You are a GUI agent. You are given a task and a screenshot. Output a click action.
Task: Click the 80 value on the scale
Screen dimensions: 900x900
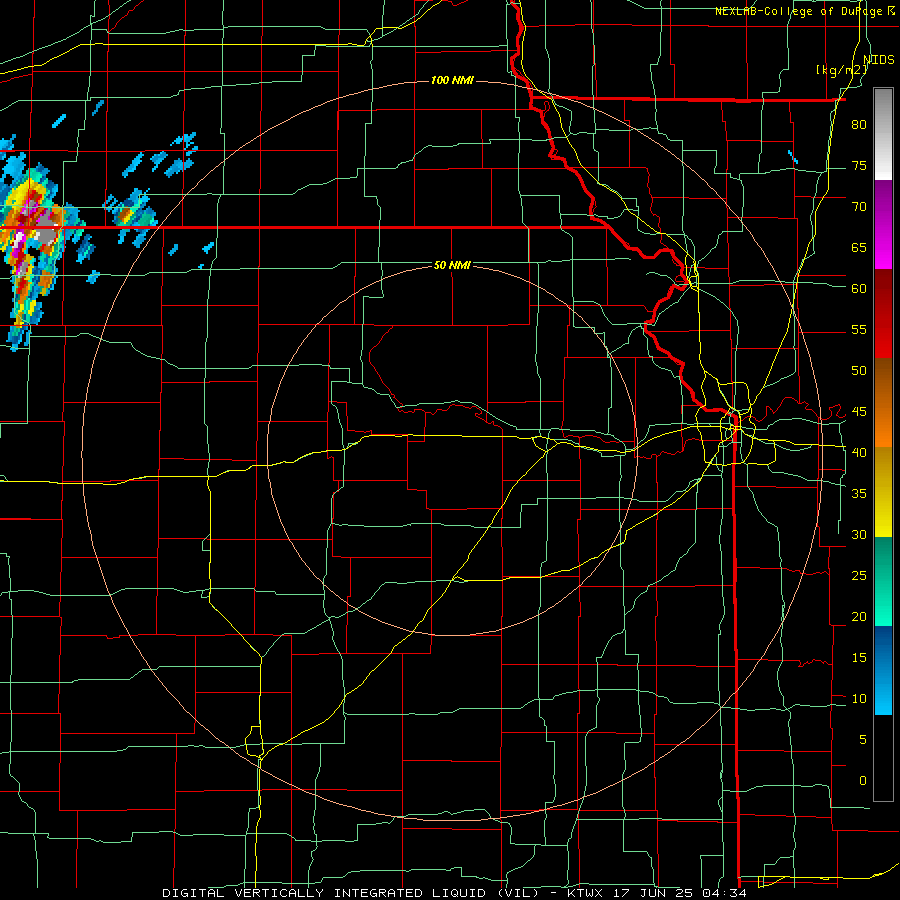click(859, 125)
